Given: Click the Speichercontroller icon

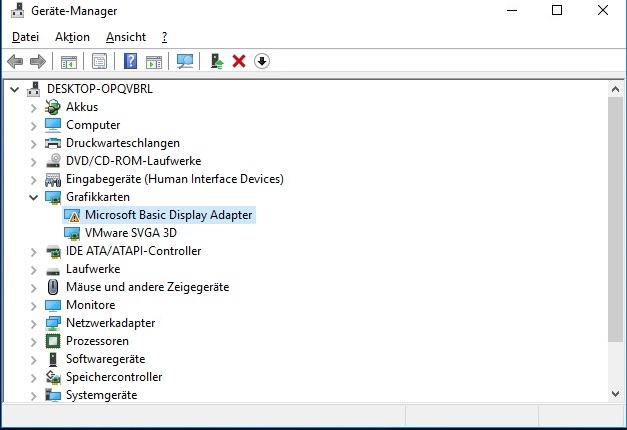Looking at the screenshot, I should [x=53, y=377].
